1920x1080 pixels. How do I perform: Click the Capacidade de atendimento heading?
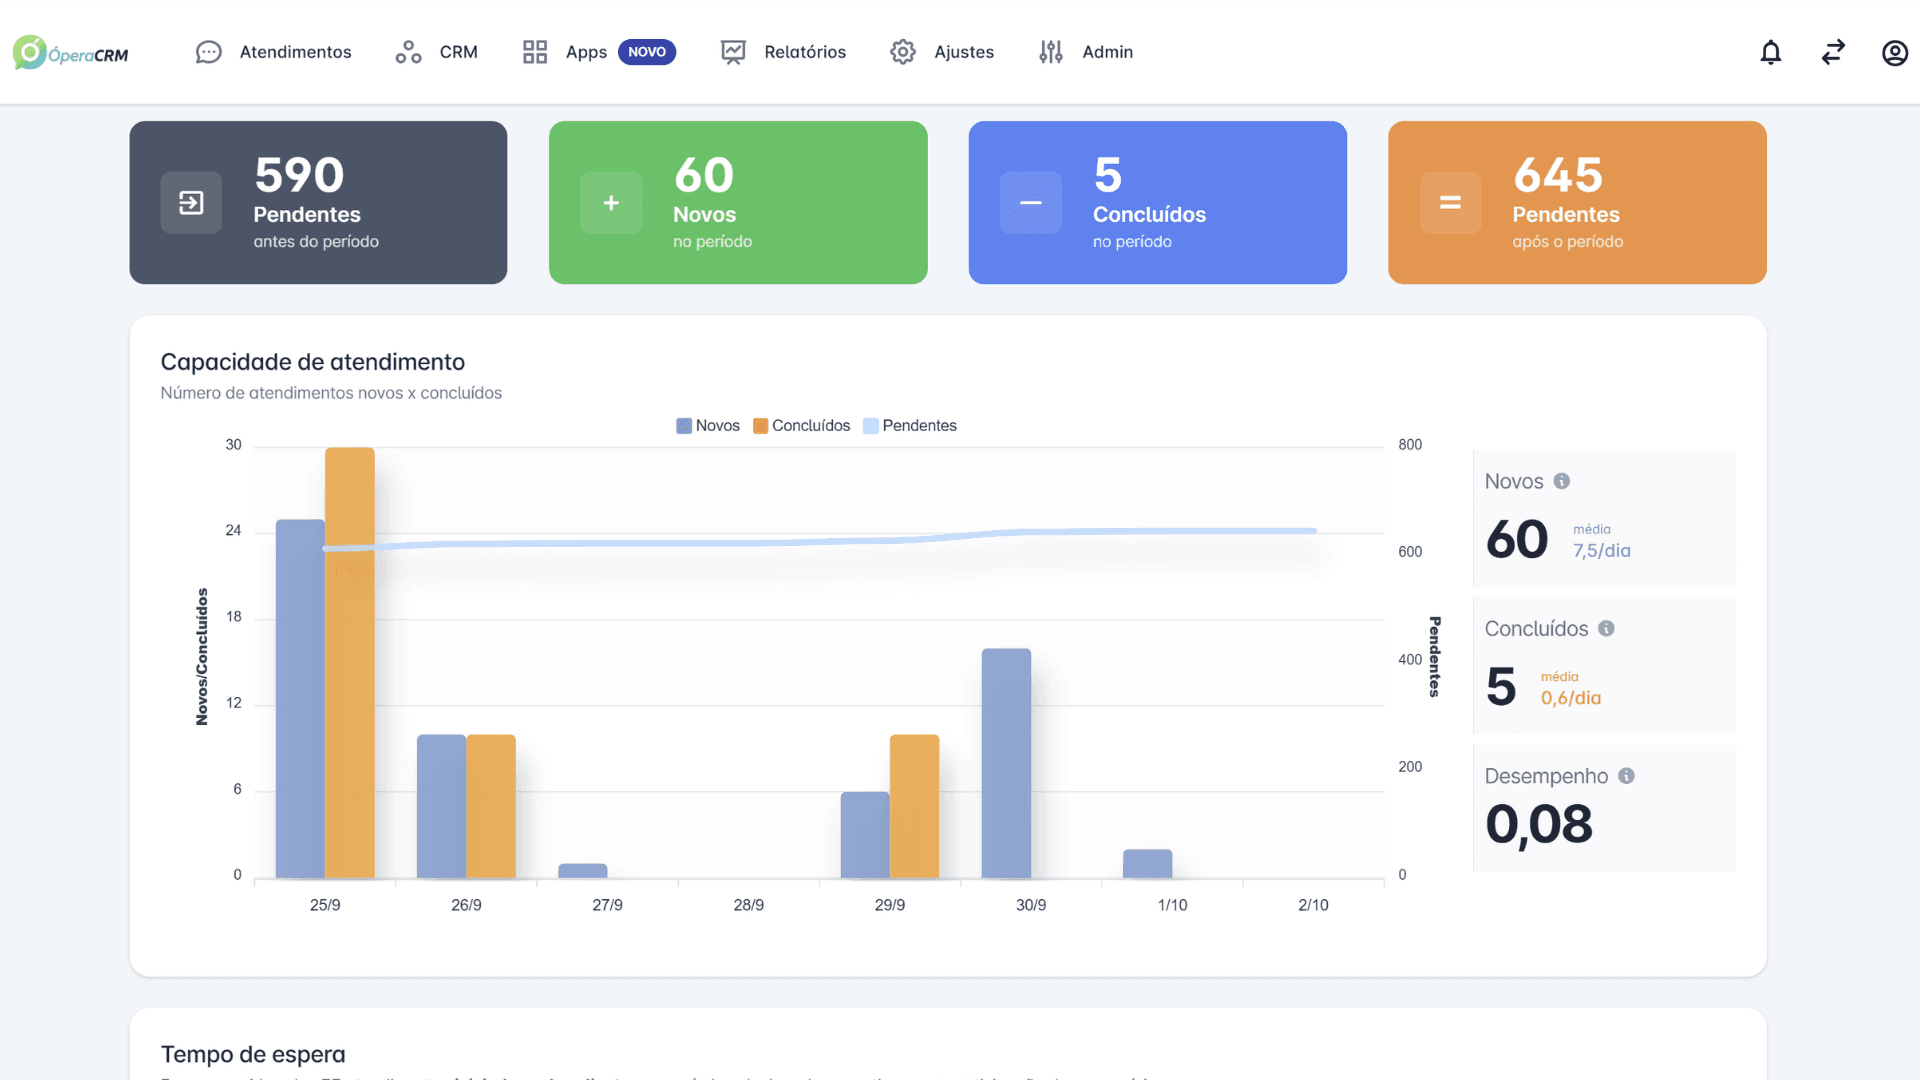point(313,362)
